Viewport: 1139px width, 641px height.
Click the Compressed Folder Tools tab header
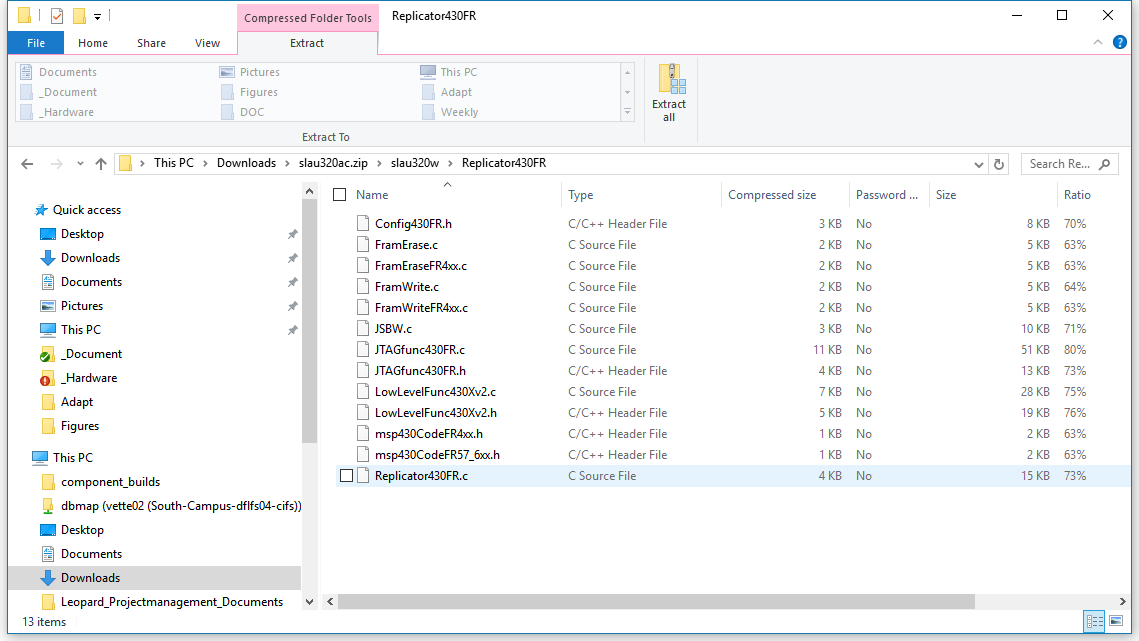click(308, 17)
